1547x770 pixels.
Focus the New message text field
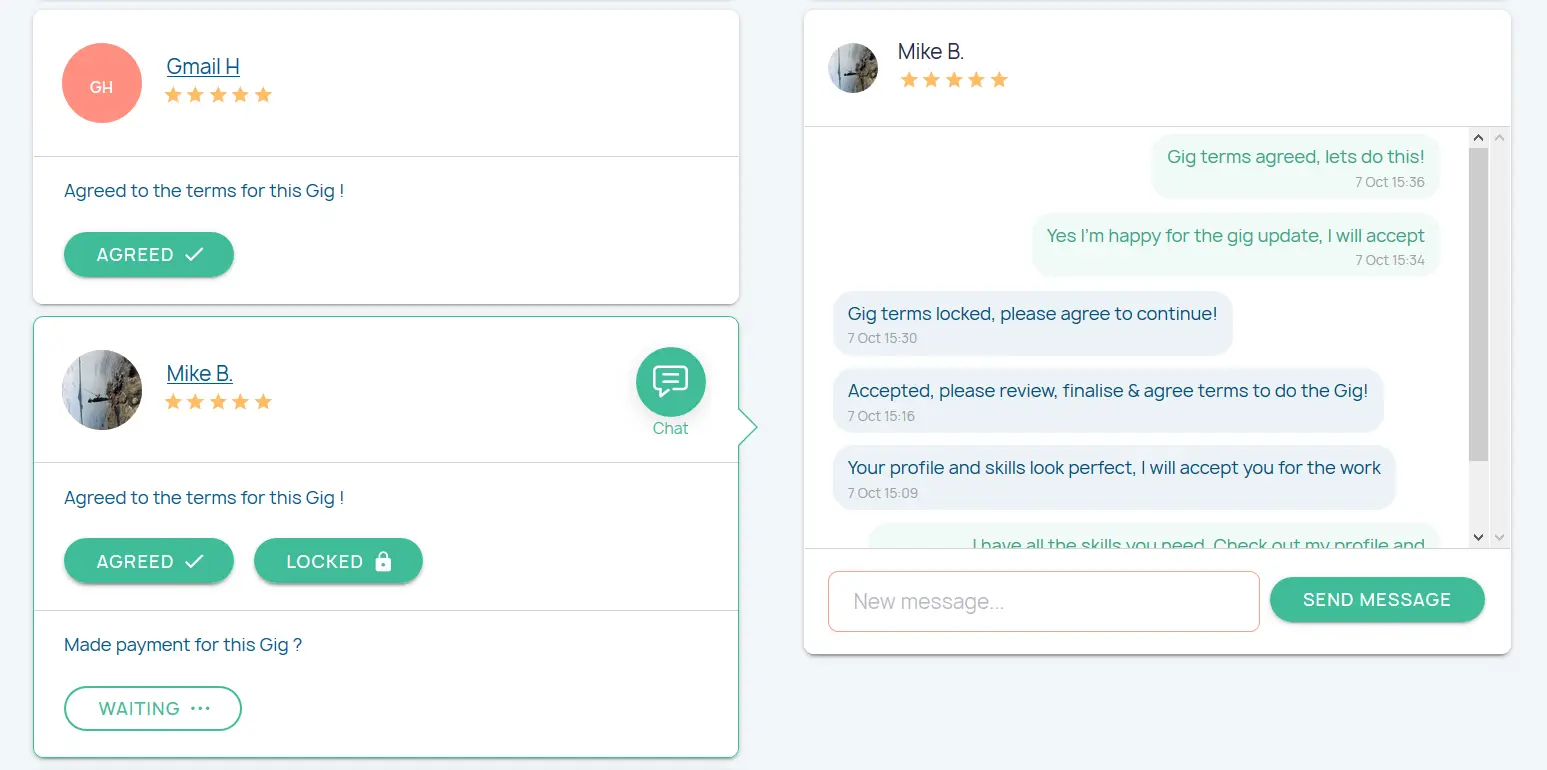pyautogui.click(x=1042, y=601)
